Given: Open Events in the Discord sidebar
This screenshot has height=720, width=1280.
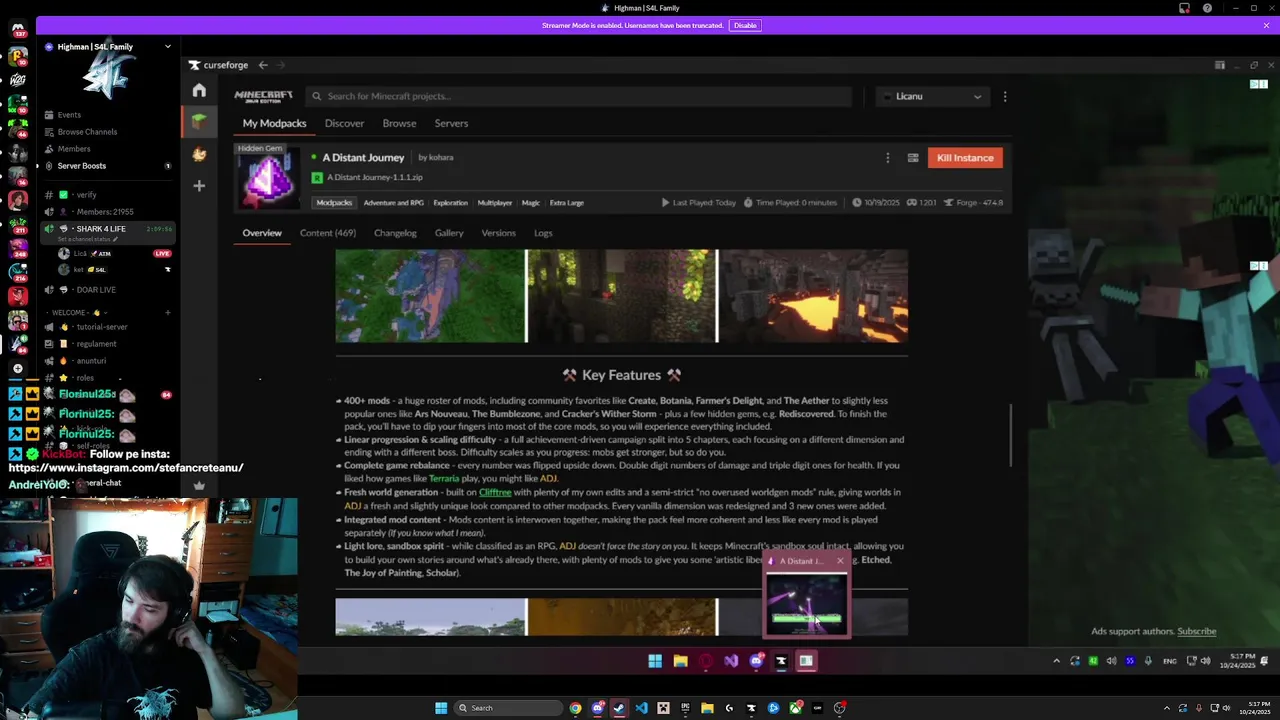Looking at the screenshot, I should point(69,115).
